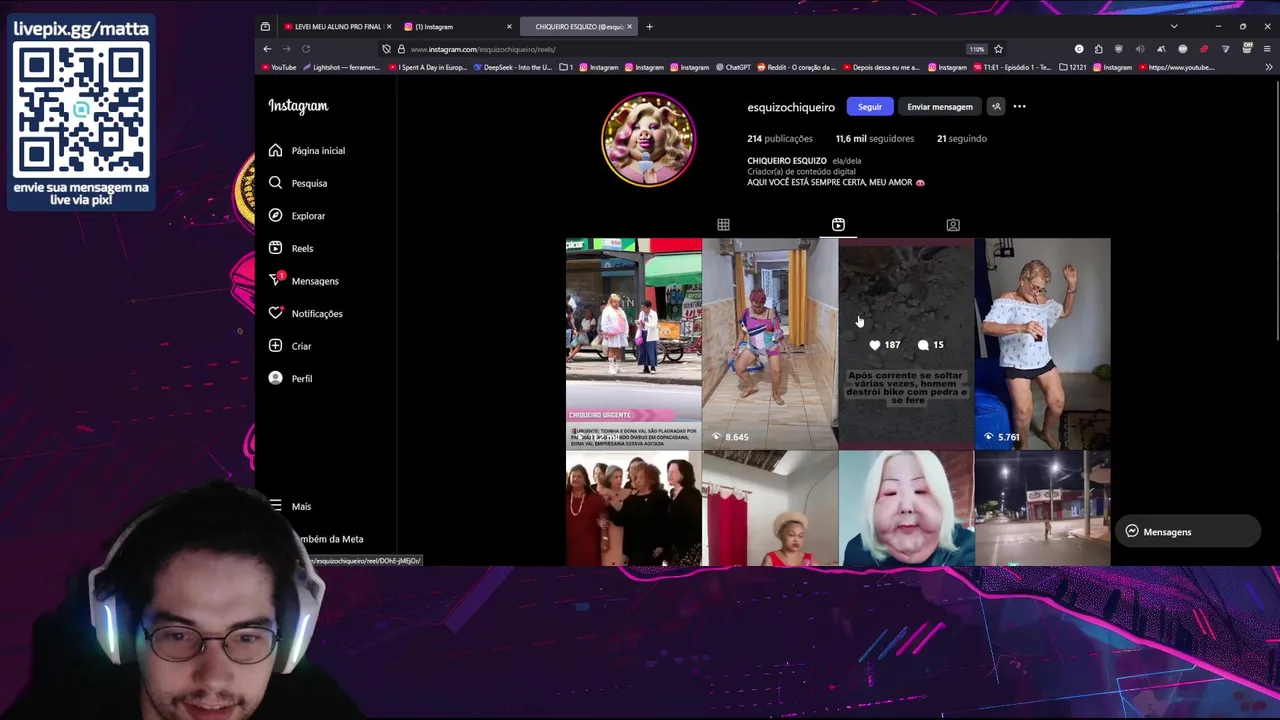Go to Reels in the sidebar
The width and height of the screenshot is (1280, 720).
point(291,248)
